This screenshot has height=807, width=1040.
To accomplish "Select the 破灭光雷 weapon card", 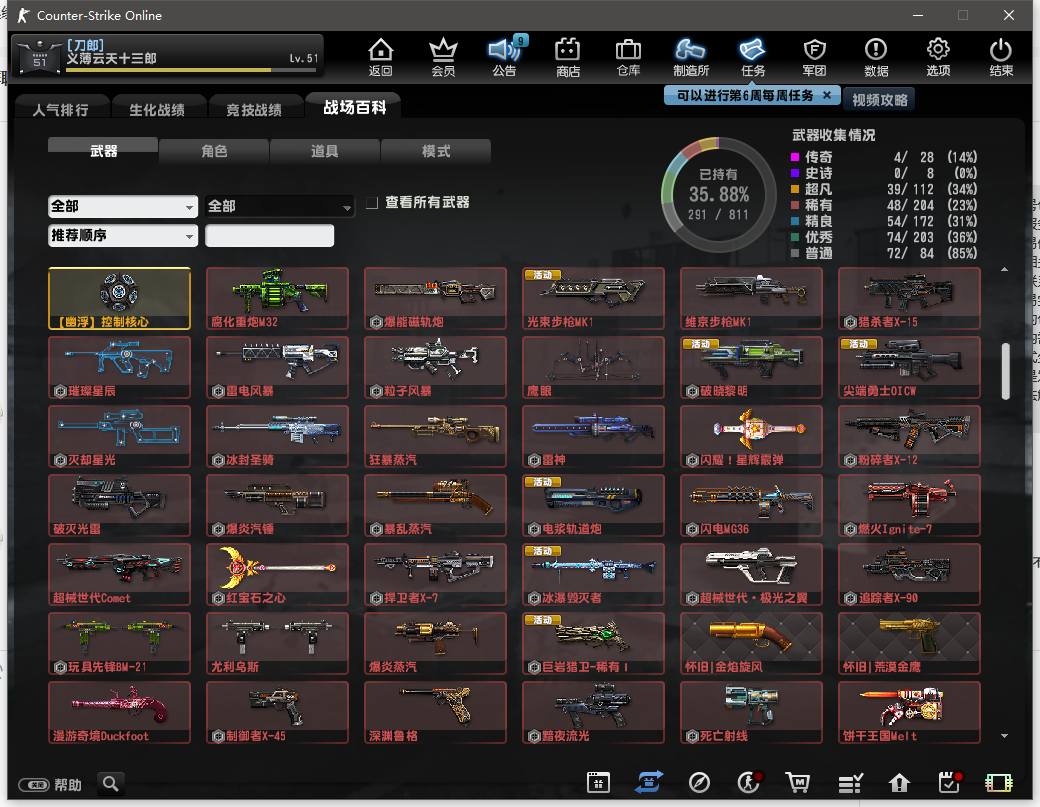I will (x=119, y=505).
